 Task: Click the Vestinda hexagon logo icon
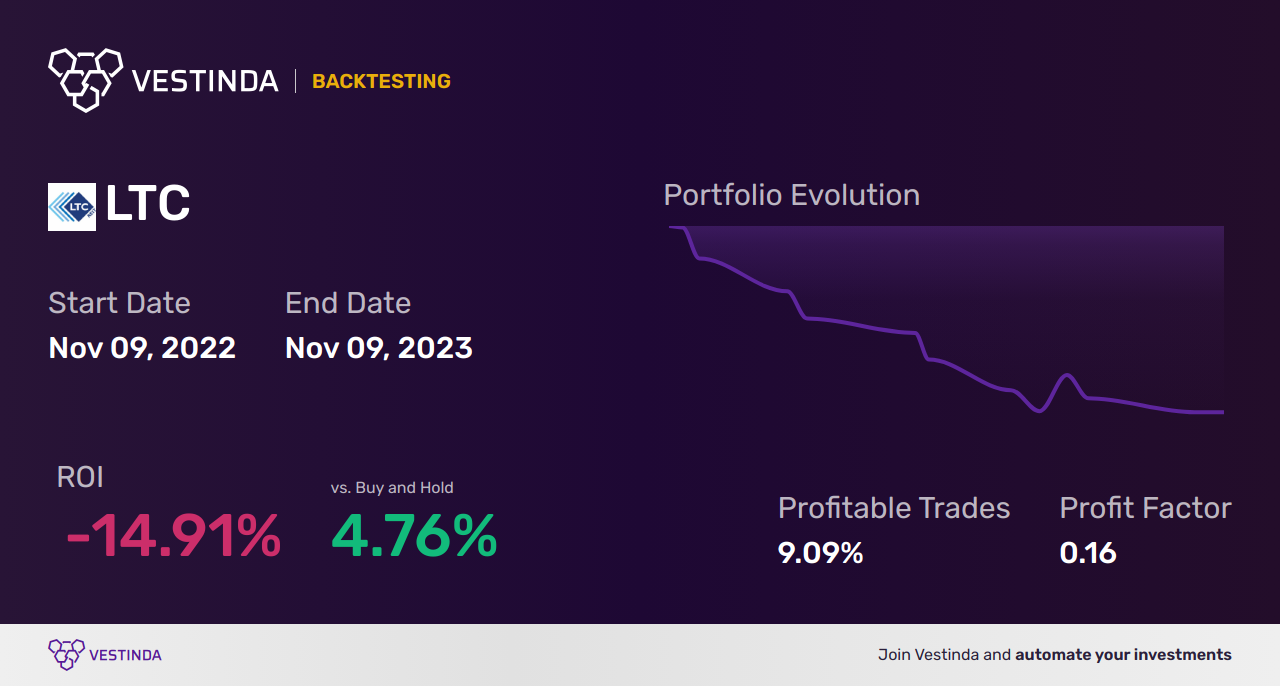(x=85, y=79)
